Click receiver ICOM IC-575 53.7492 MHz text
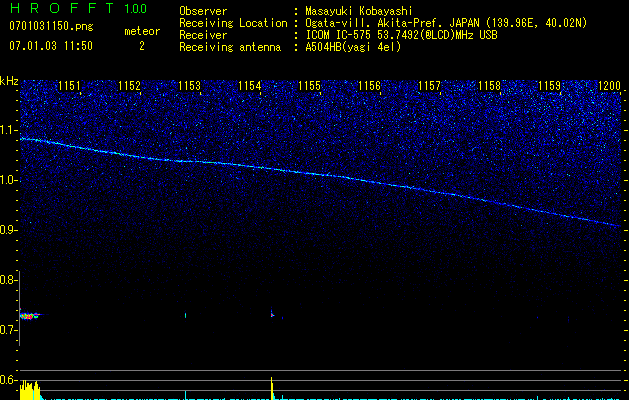629x400 pixels. pyautogui.click(x=401, y=35)
